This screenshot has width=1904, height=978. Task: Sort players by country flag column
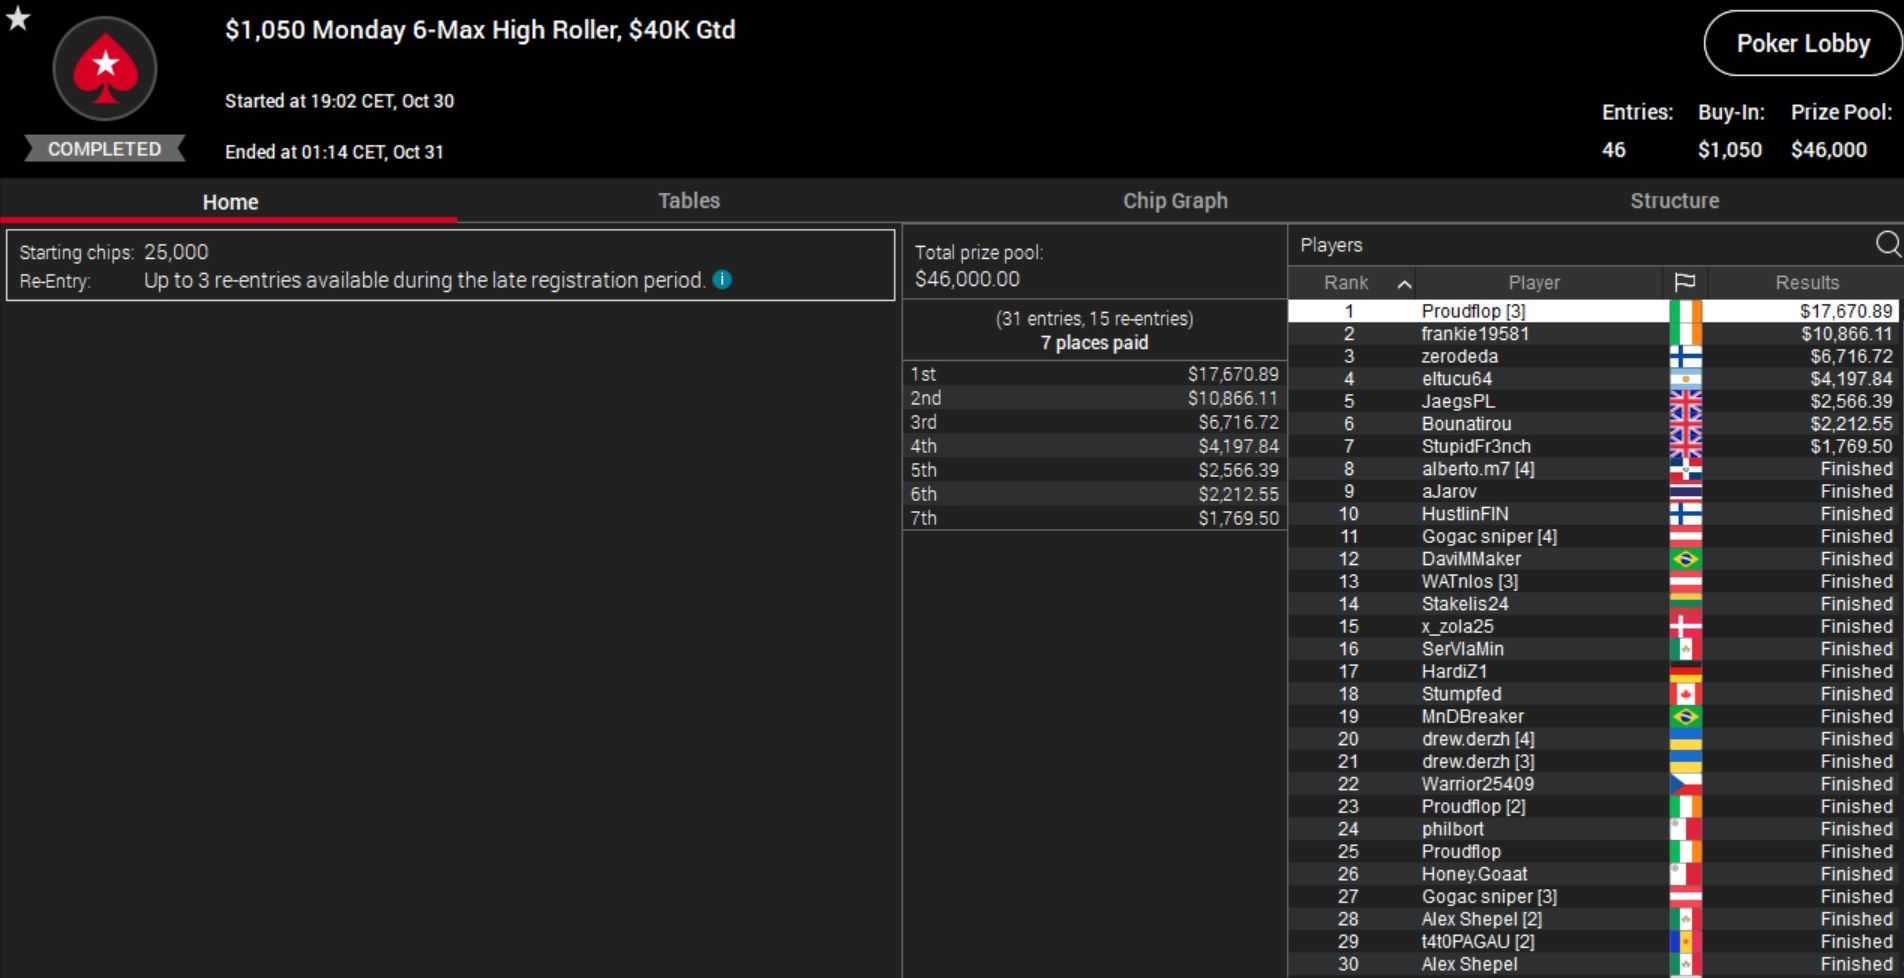pyautogui.click(x=1685, y=283)
